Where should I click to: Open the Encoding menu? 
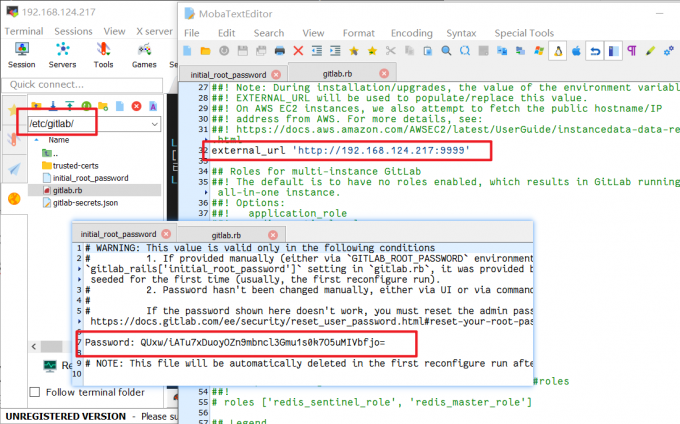point(411,32)
